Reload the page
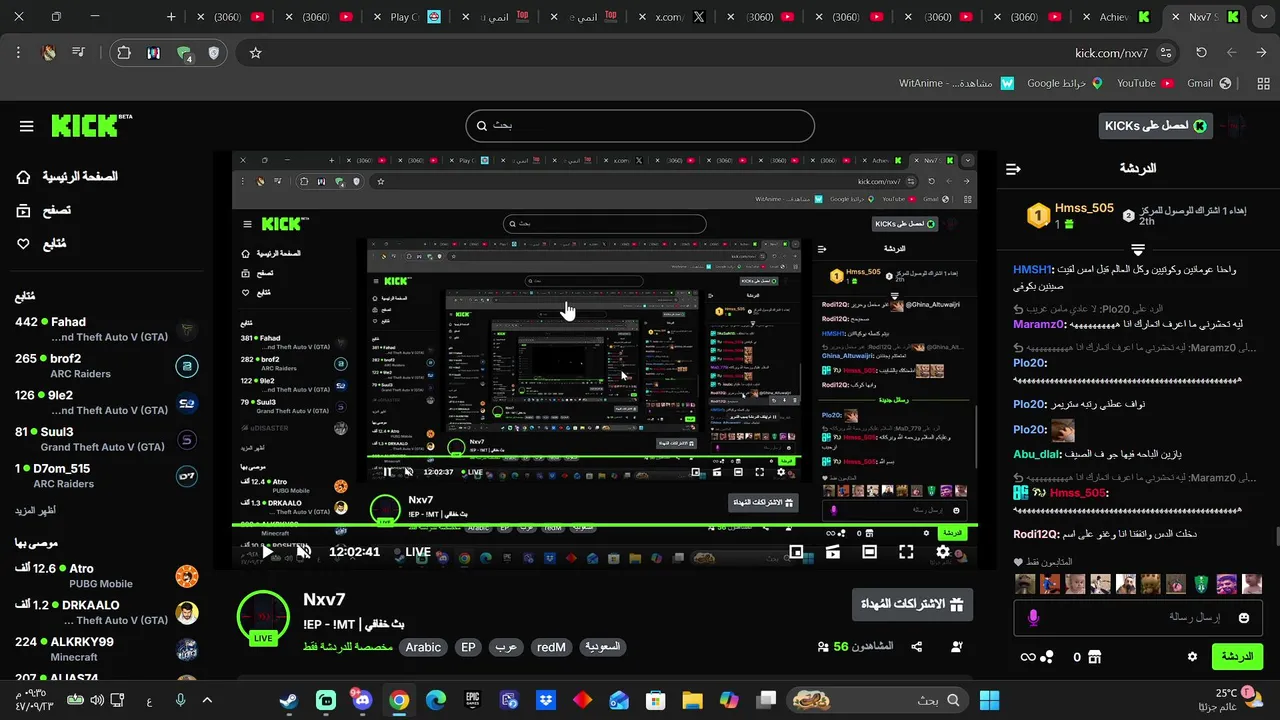This screenshot has height=720, width=1280. pos(1201,53)
